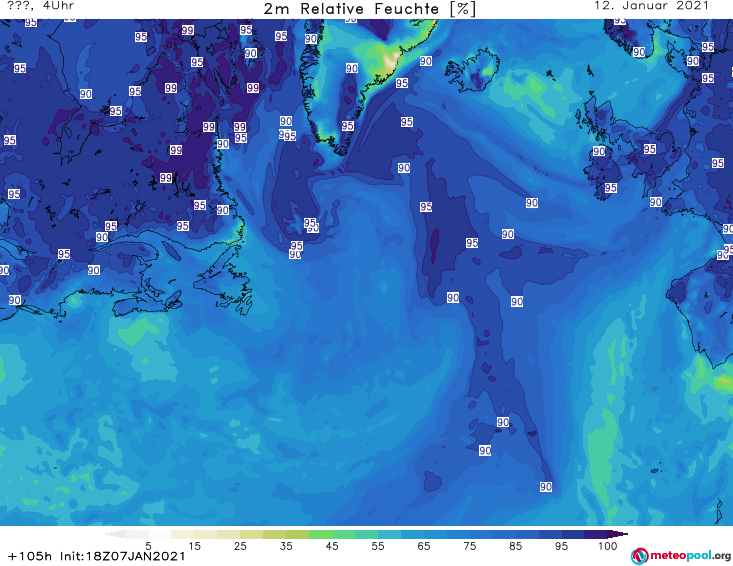This screenshot has width=733, height=566.
Task: Pick the dark purple swatch left of 100
Action: pos(596,534)
